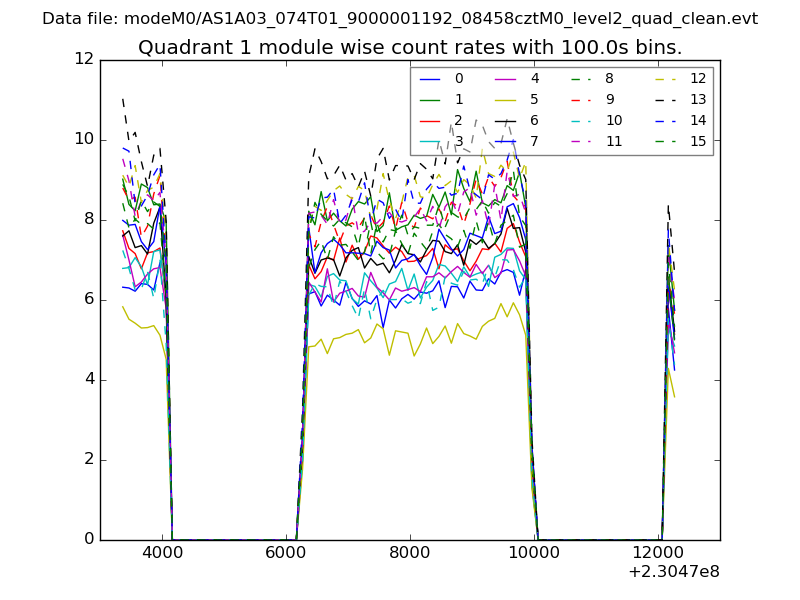
Task: Click the y-axis tick label 4
Action: click(88, 379)
